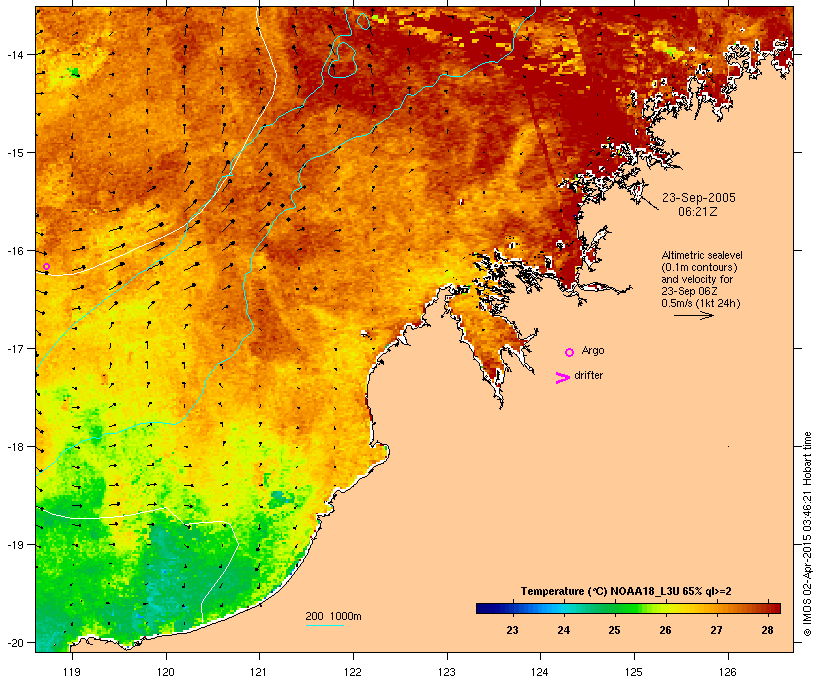
Task: Click the cyan 200 1000m isobath legend line
Action: coord(324,625)
